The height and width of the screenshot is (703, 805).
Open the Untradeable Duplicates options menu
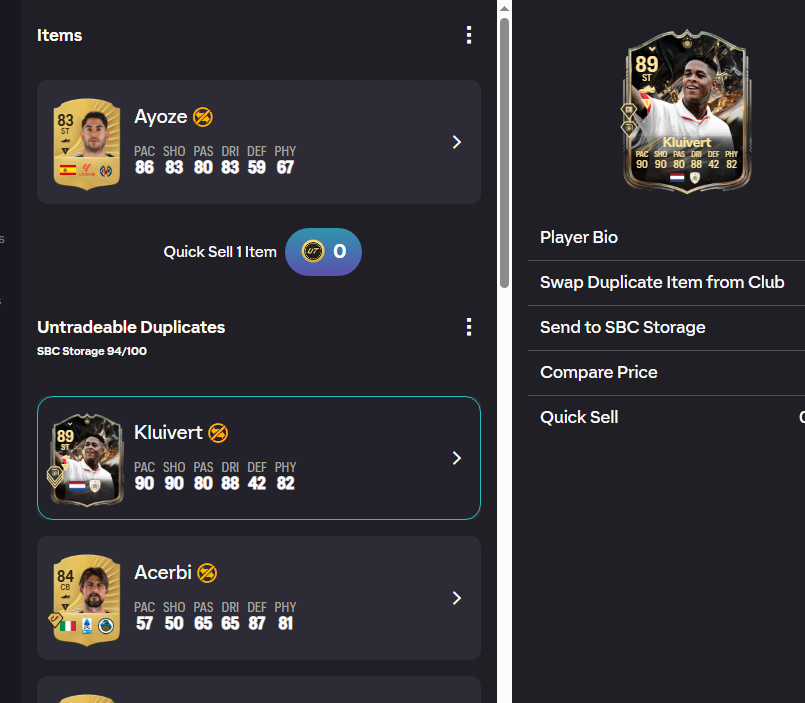(469, 327)
